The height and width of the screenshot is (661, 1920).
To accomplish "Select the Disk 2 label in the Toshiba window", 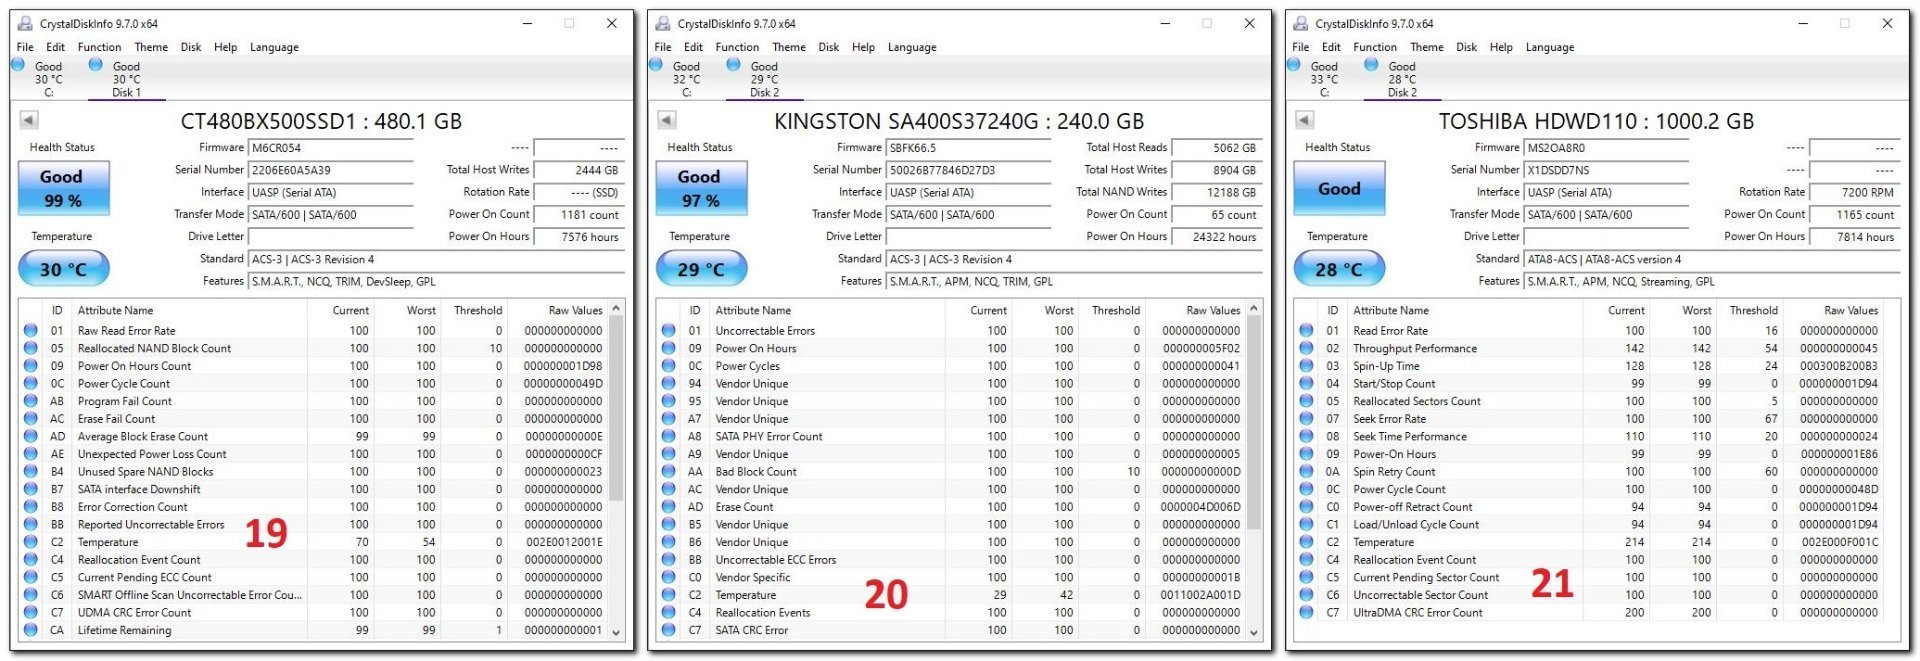I will [x=1402, y=92].
